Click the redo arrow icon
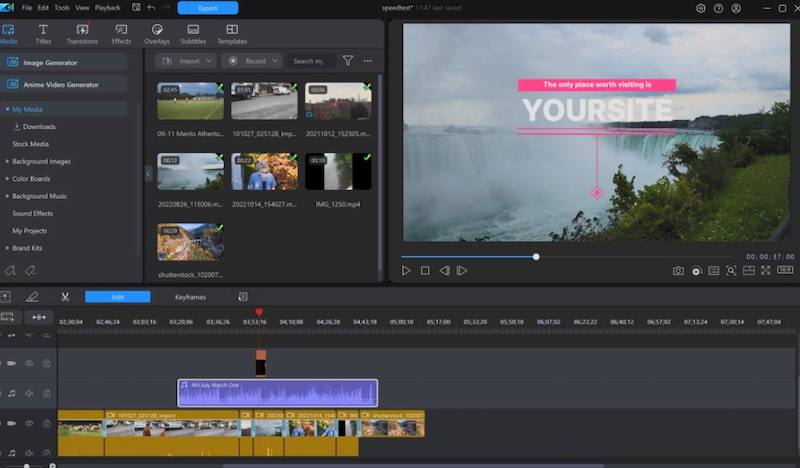The height and width of the screenshot is (468, 800). point(165,8)
